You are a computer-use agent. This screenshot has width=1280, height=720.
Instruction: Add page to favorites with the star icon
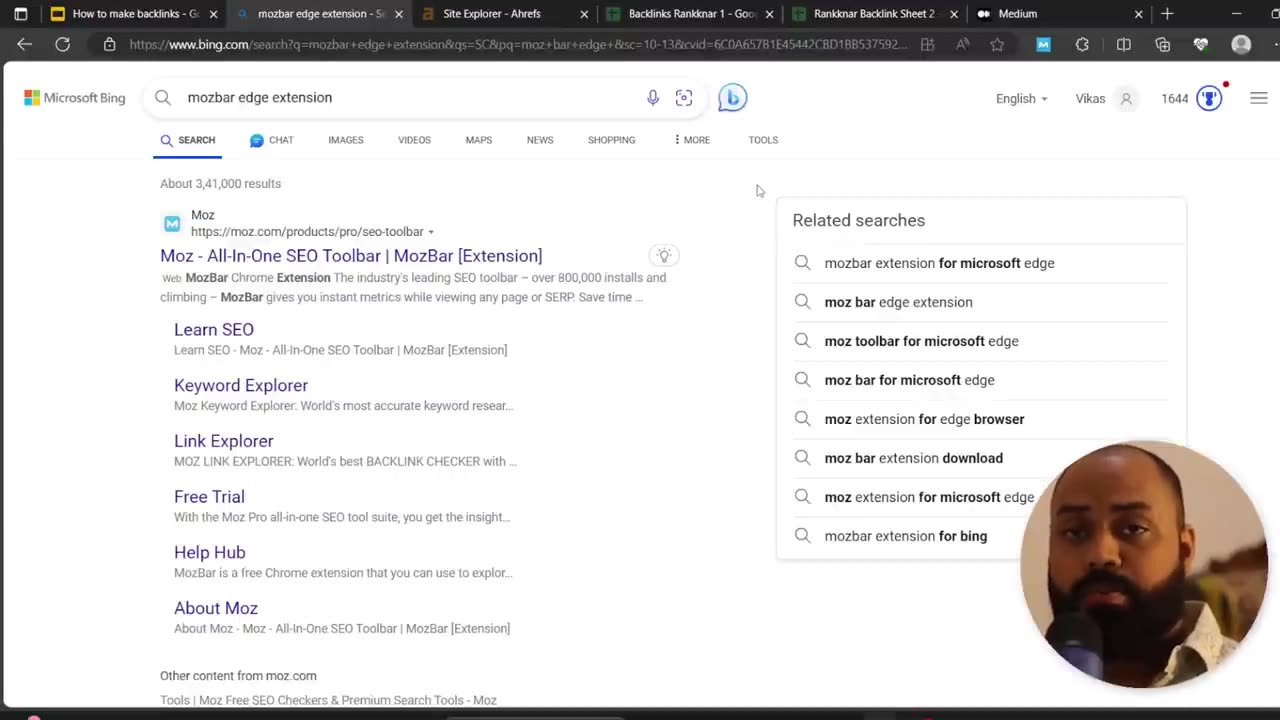[997, 44]
